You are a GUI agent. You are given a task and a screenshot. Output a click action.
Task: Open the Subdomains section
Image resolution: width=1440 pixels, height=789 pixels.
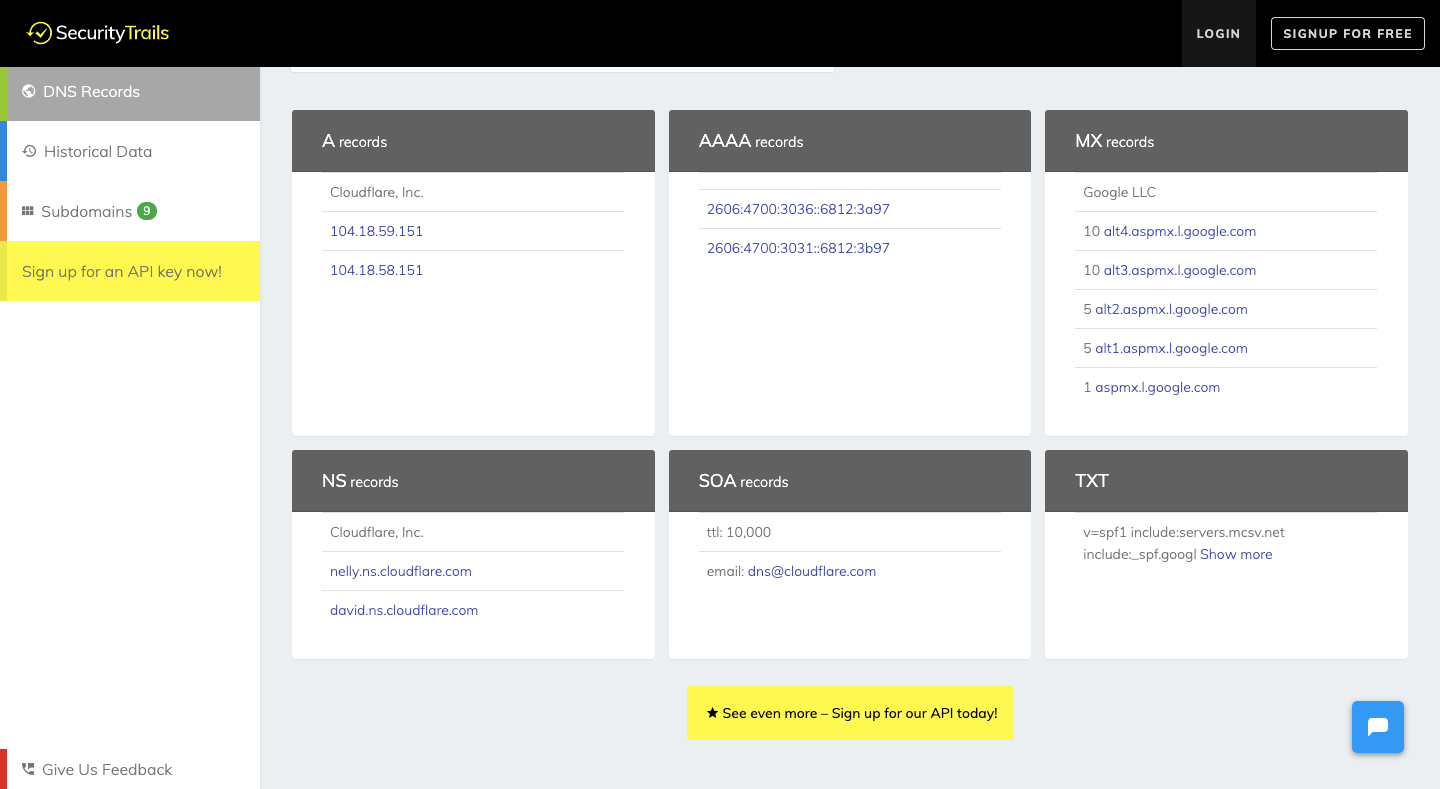pyautogui.click(x=130, y=211)
